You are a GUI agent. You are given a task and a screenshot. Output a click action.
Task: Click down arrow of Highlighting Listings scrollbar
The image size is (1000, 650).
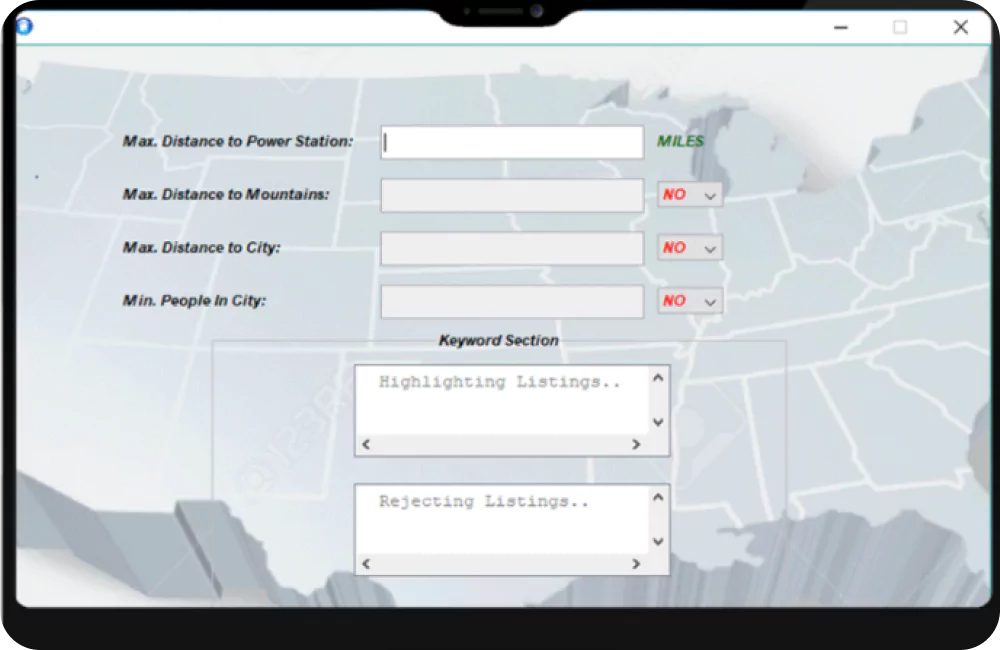coord(659,422)
